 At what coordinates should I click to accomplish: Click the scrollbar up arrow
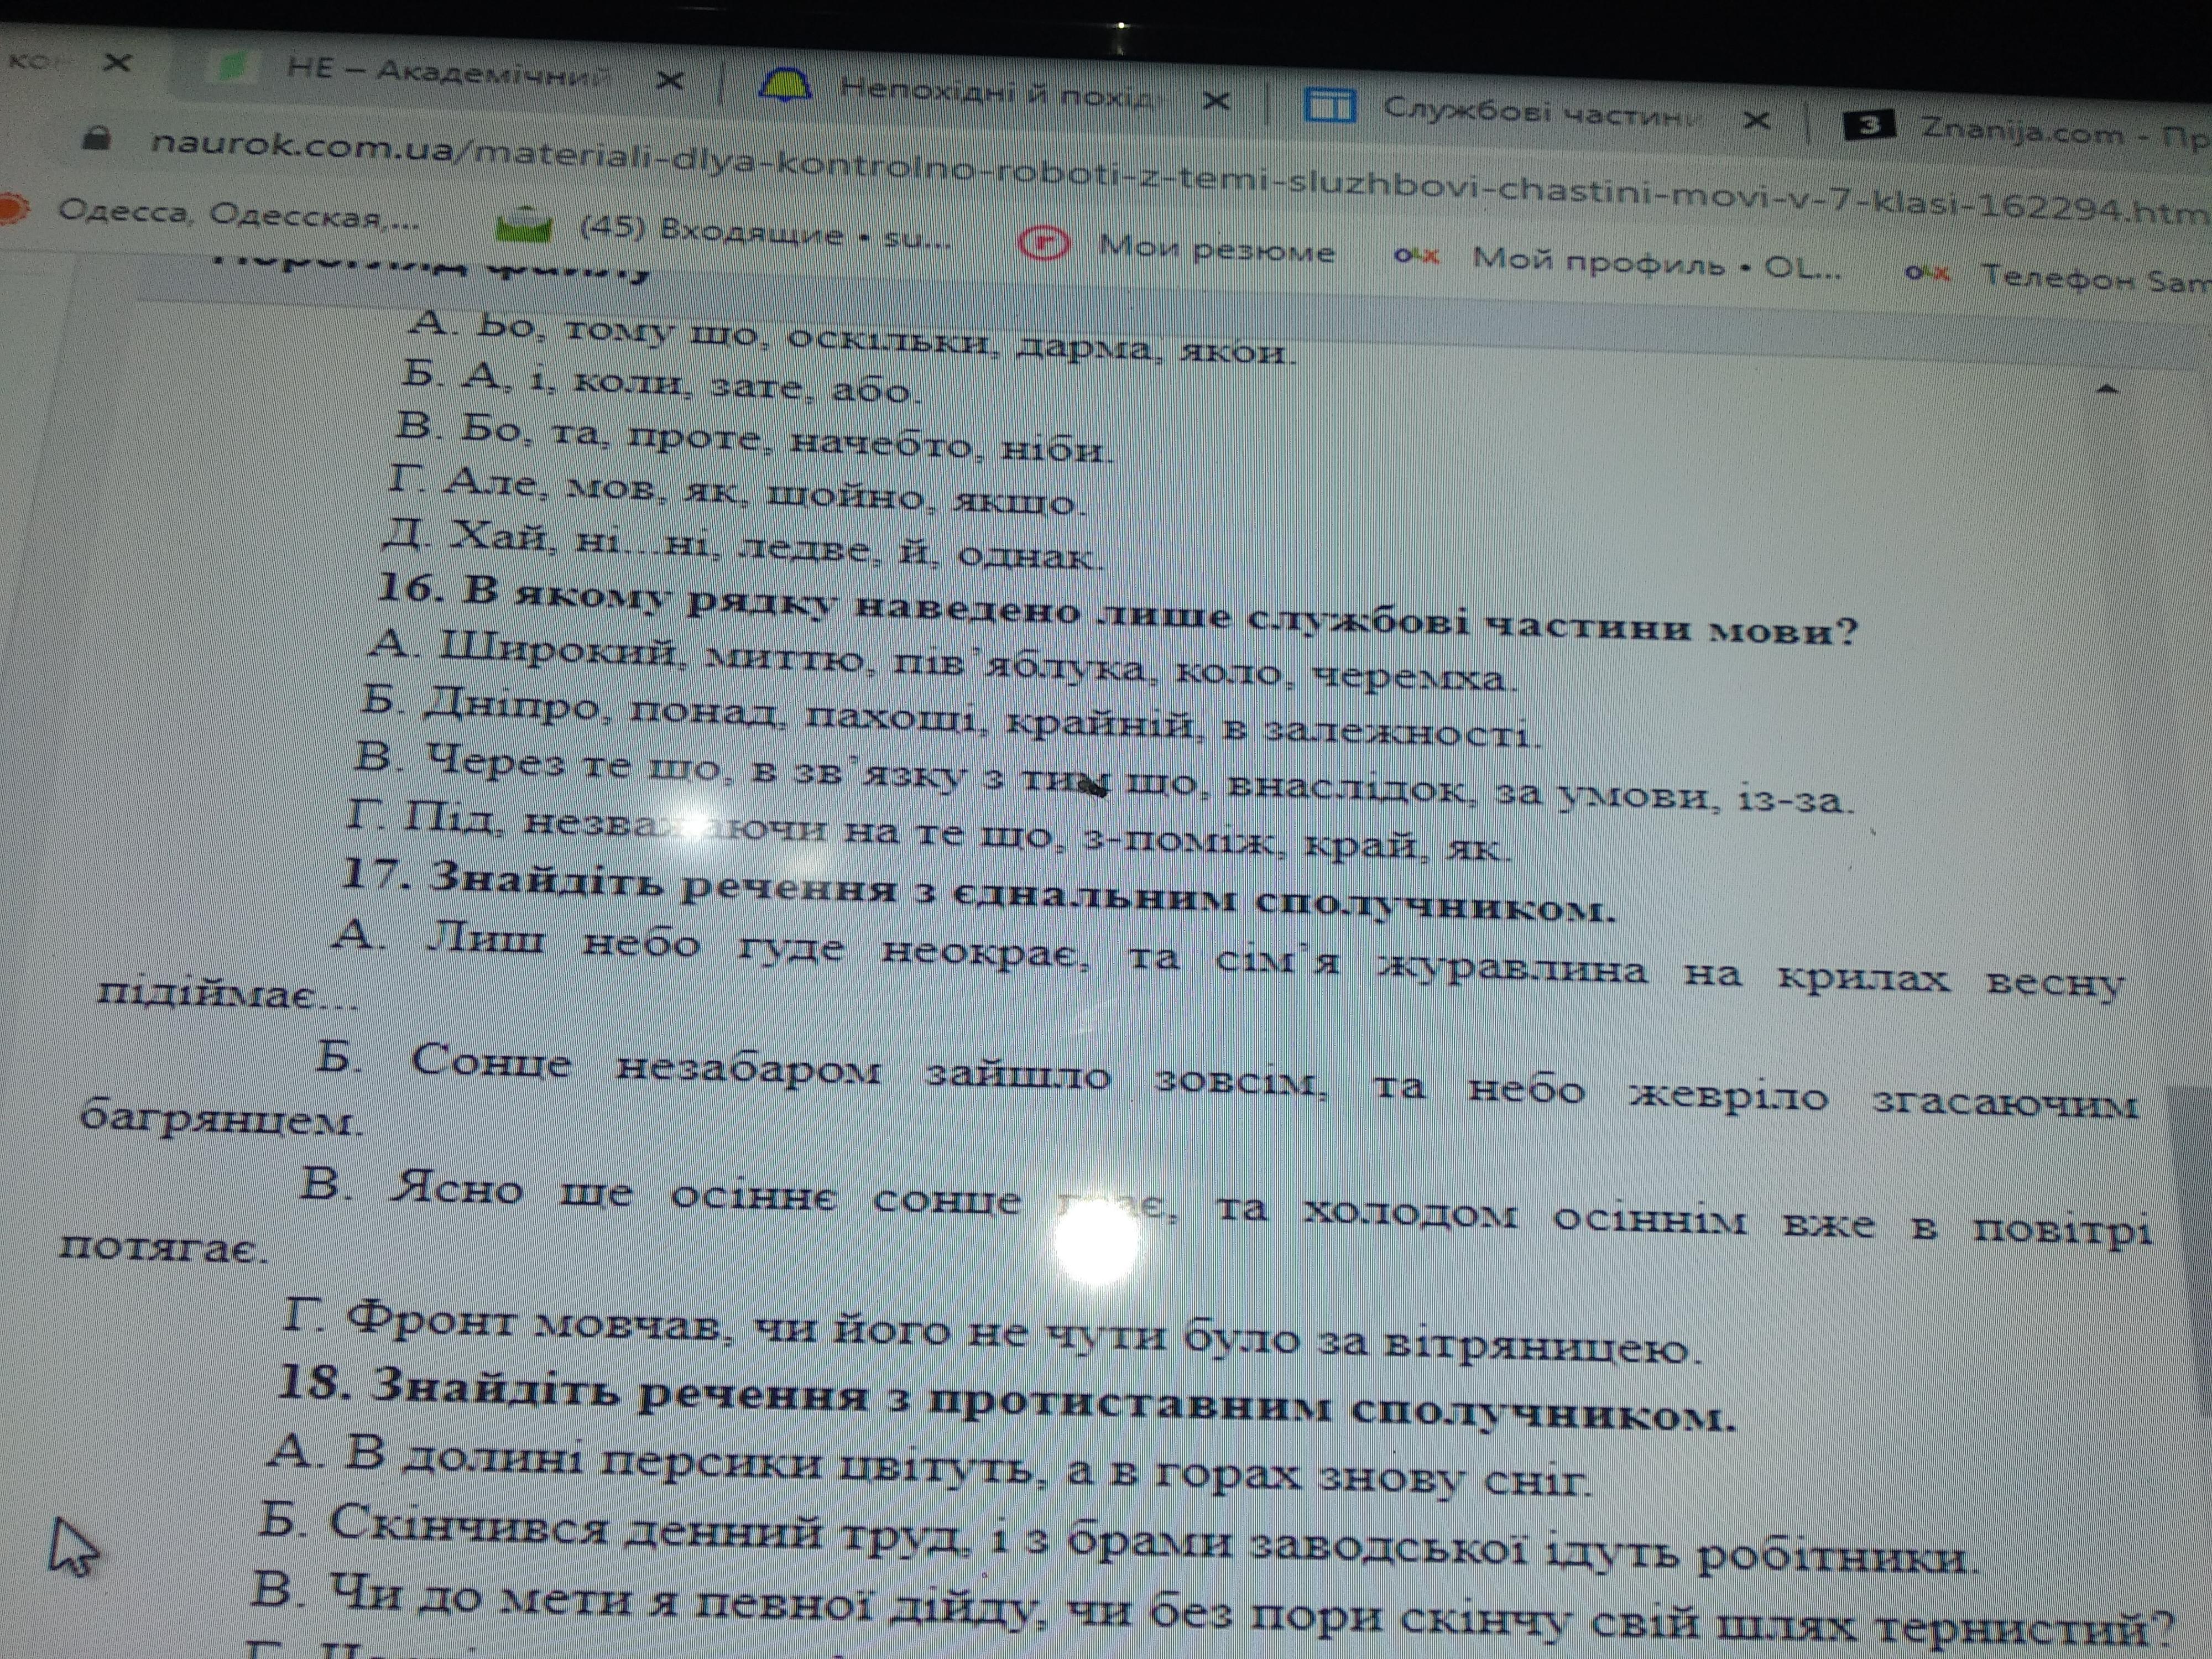[x=2107, y=389]
